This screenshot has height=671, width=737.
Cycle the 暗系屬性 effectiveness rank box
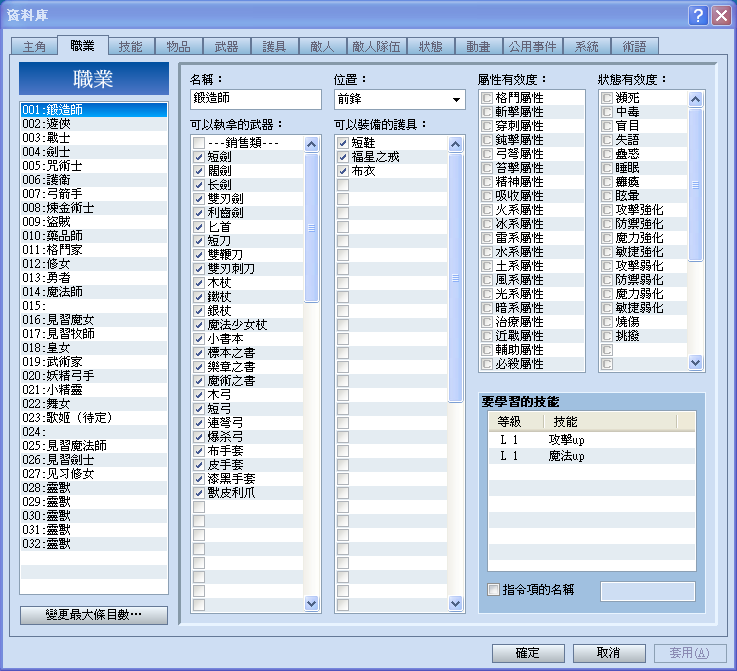(487, 308)
